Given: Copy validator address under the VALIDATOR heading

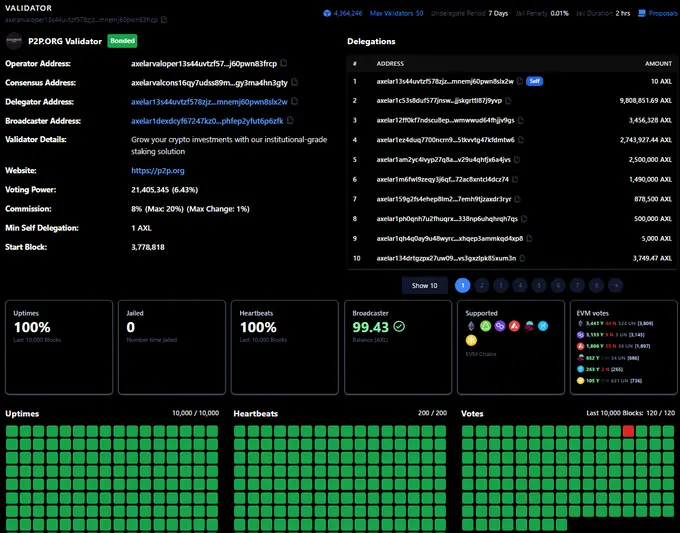Looking at the screenshot, I should [x=164, y=19].
